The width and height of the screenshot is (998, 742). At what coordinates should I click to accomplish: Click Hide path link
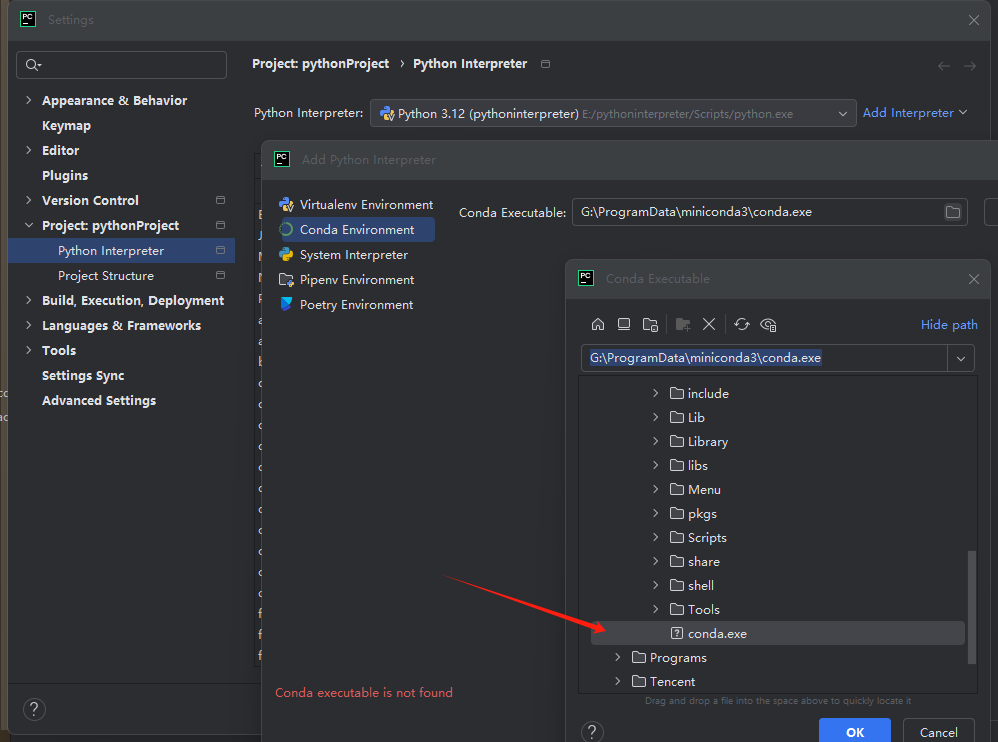[948, 324]
